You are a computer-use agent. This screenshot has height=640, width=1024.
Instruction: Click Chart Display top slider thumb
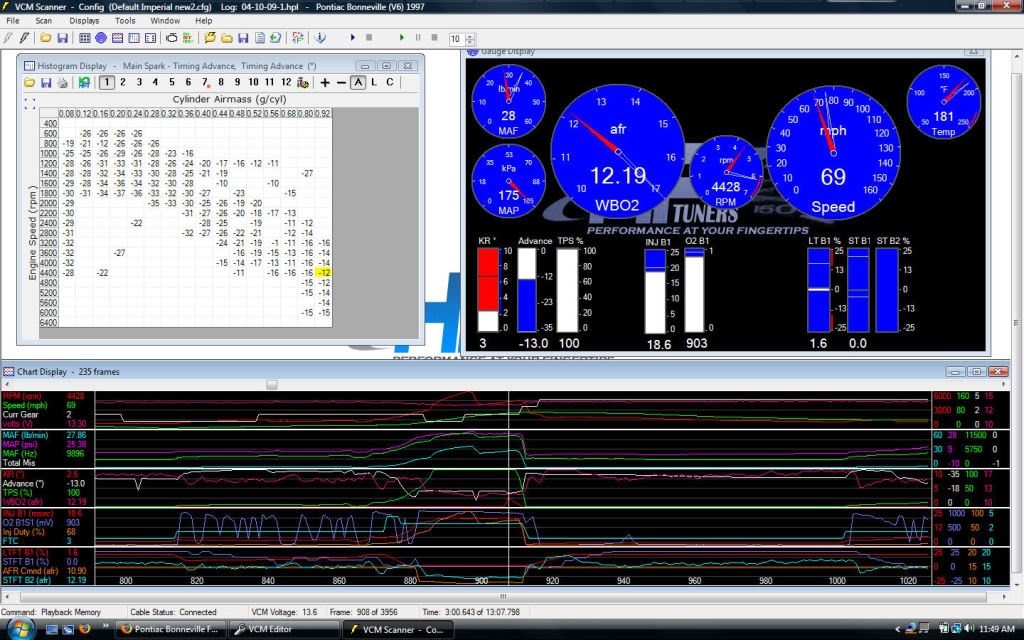click(x=272, y=385)
